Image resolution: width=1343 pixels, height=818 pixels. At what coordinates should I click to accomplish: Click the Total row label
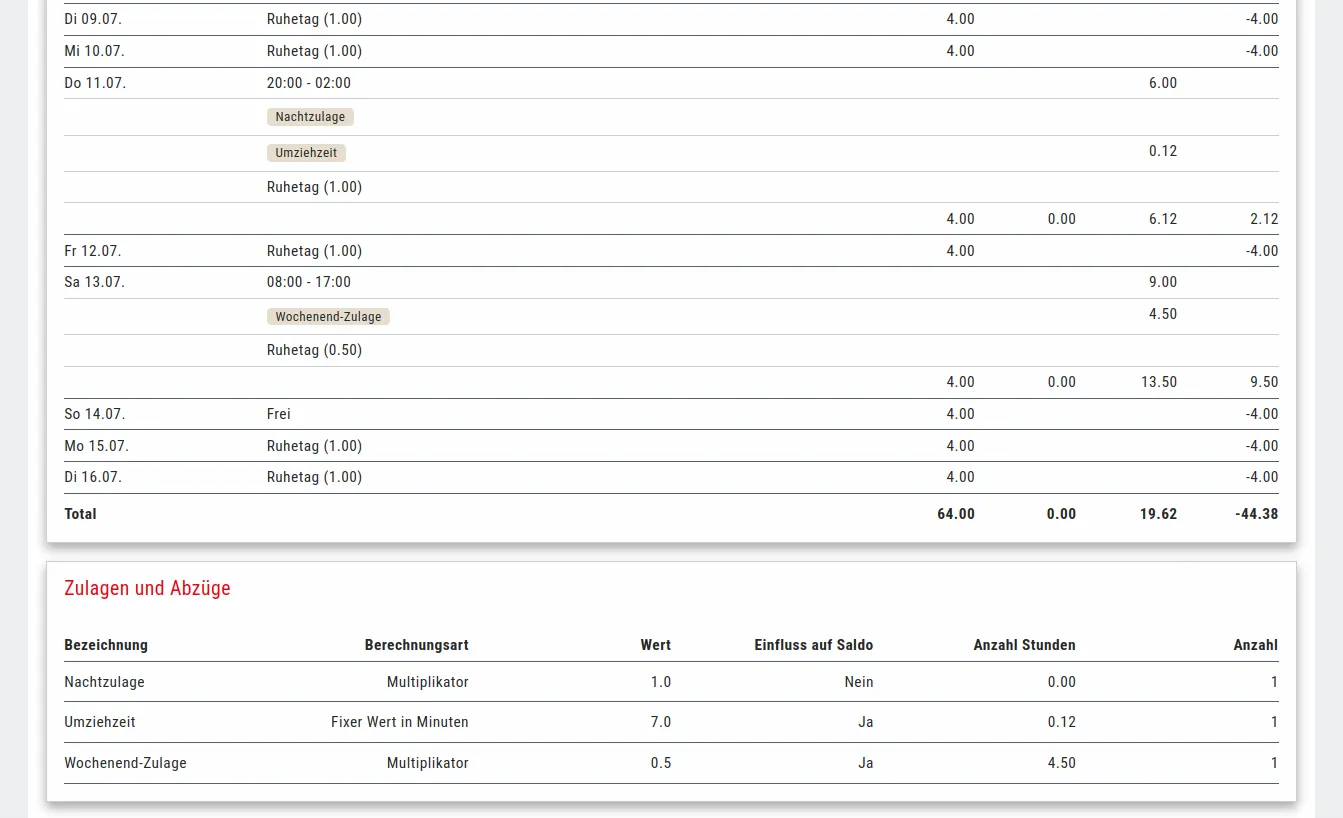coord(80,514)
